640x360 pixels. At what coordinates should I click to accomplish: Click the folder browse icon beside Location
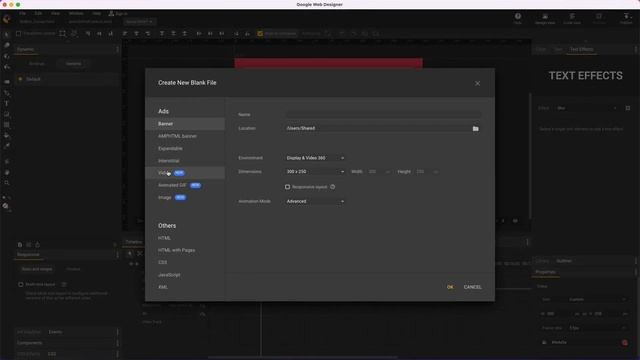click(476, 129)
